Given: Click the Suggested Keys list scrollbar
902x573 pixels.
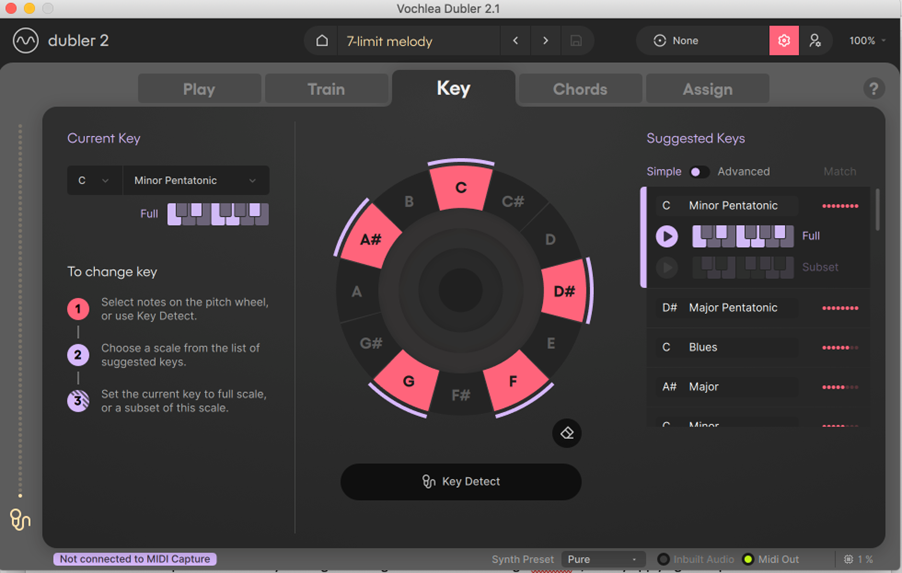Looking at the screenshot, I should pyautogui.click(x=877, y=209).
